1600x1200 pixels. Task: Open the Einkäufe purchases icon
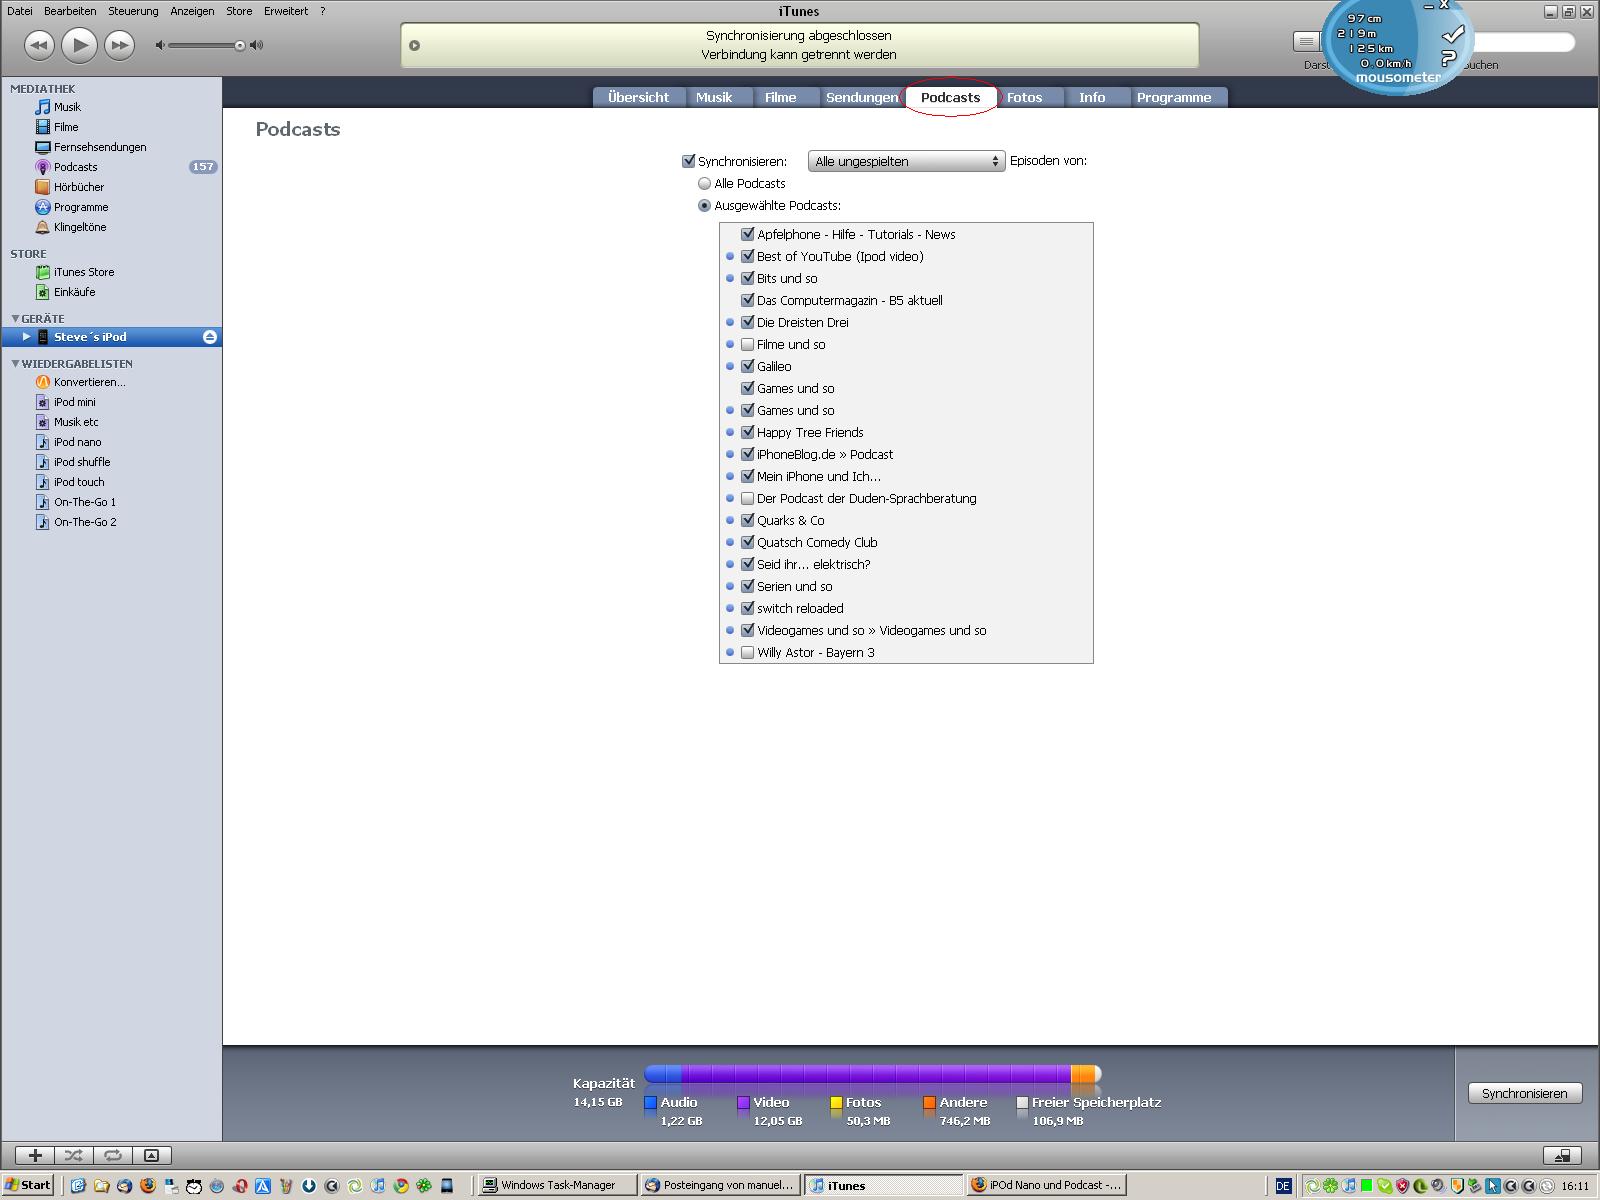point(43,292)
